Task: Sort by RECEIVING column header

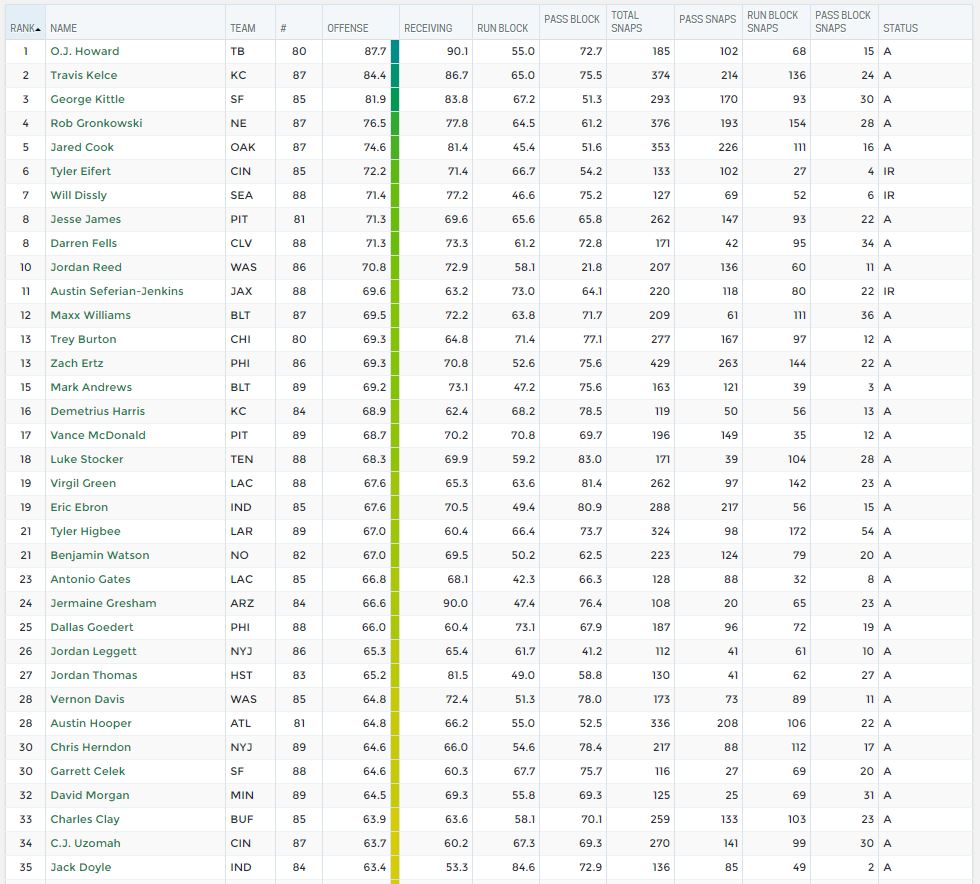Action: [x=428, y=28]
